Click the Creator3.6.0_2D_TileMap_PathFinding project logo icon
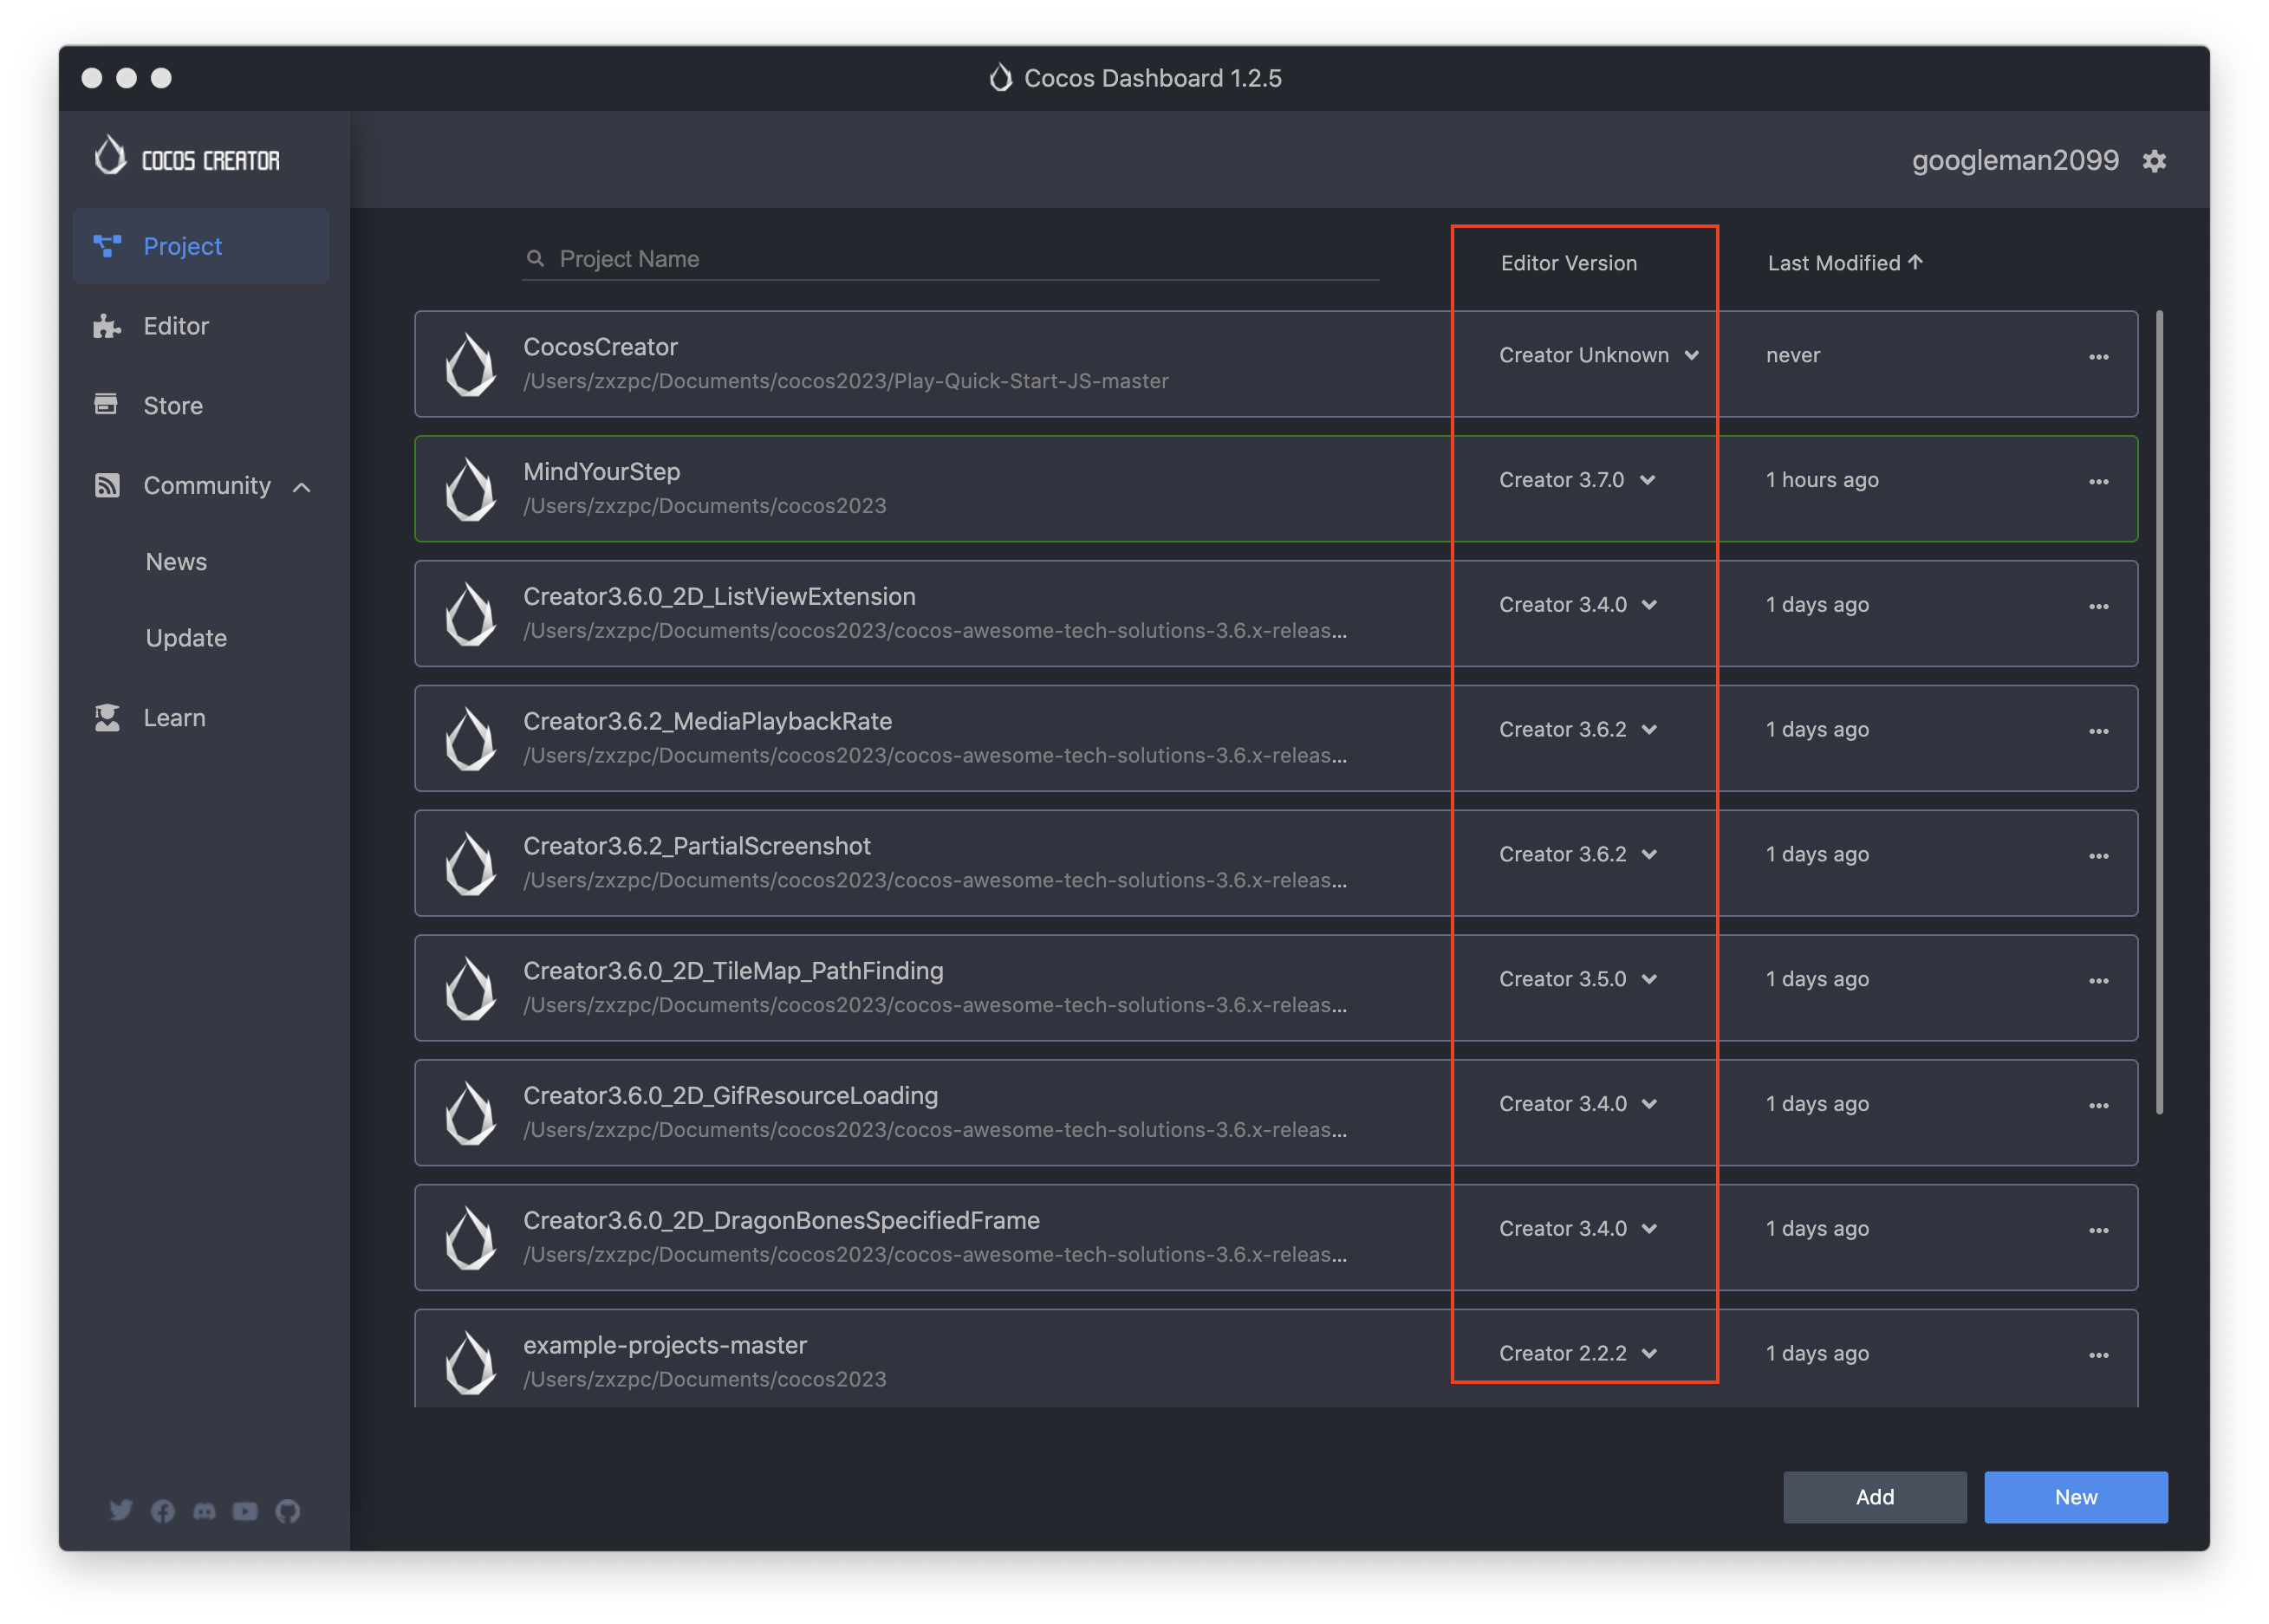This screenshot has height=1624, width=2269. coord(470,988)
